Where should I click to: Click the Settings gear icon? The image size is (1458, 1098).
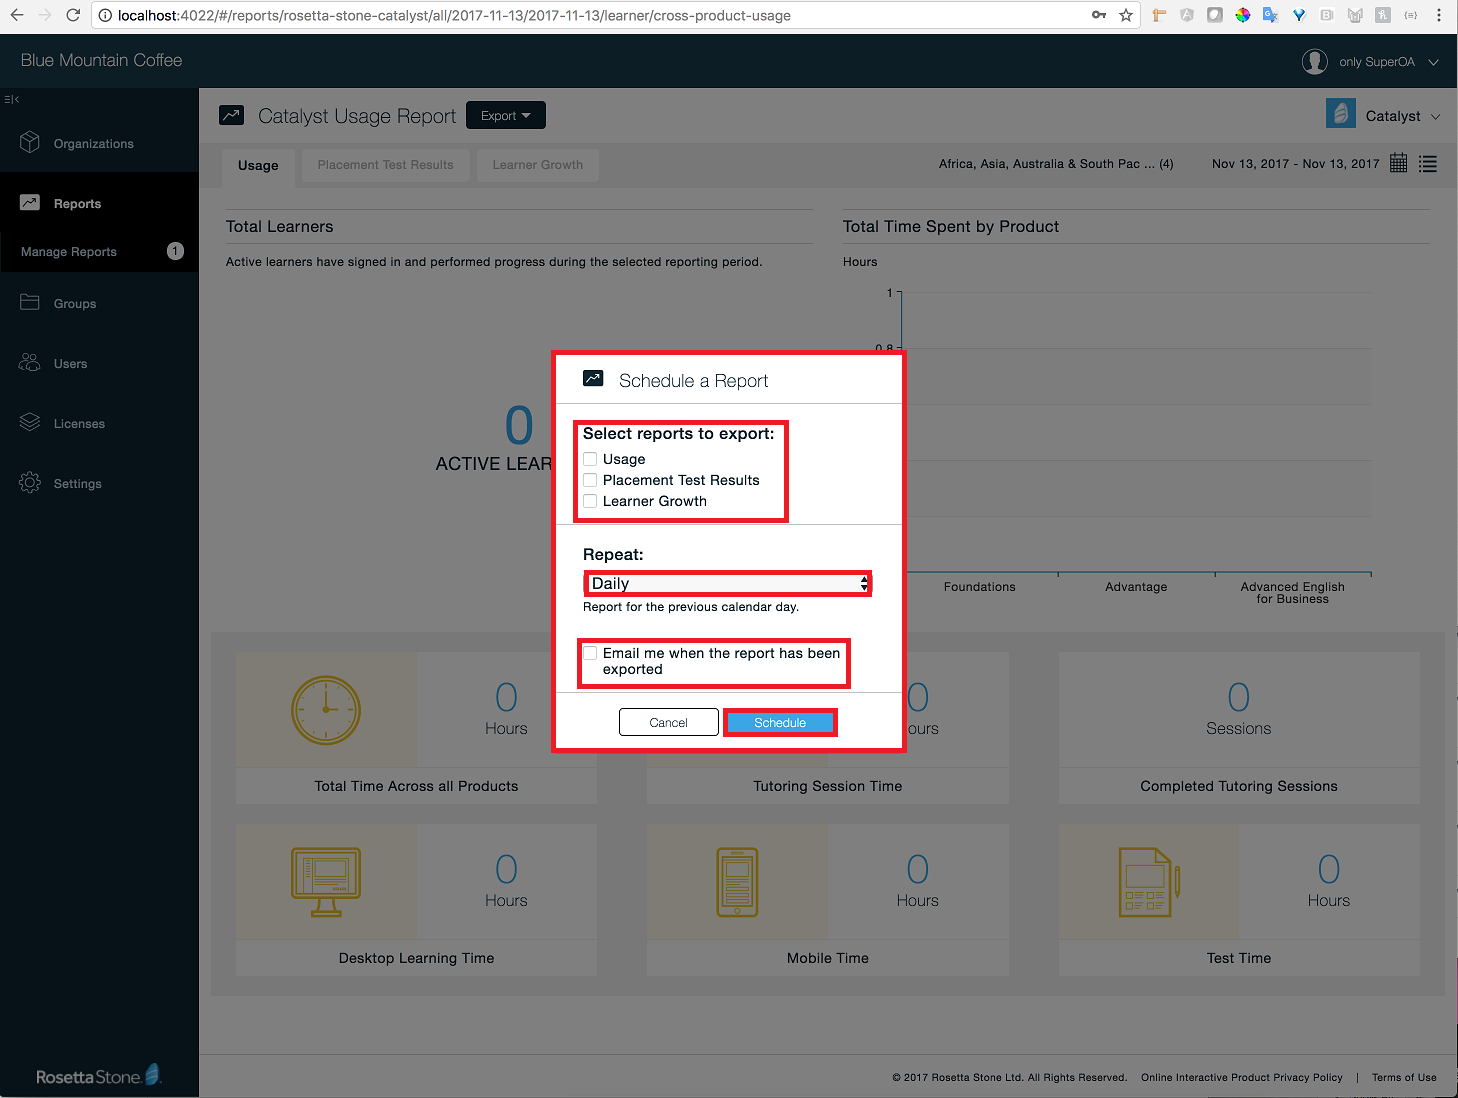[x=30, y=483]
